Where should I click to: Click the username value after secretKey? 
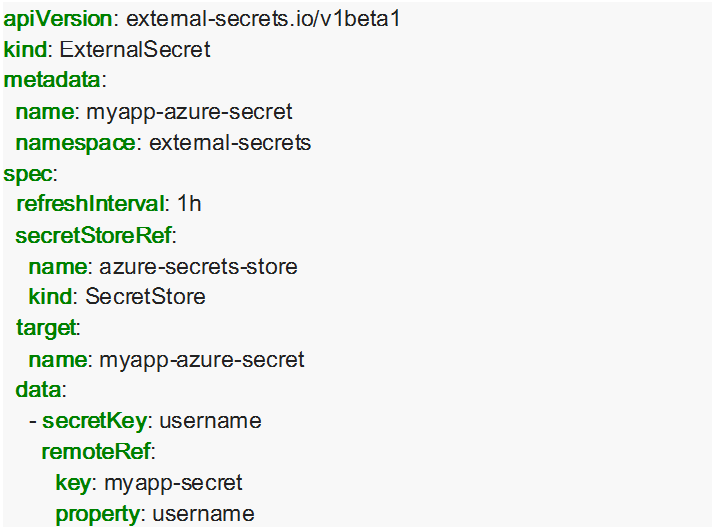pyautogui.click(x=211, y=421)
